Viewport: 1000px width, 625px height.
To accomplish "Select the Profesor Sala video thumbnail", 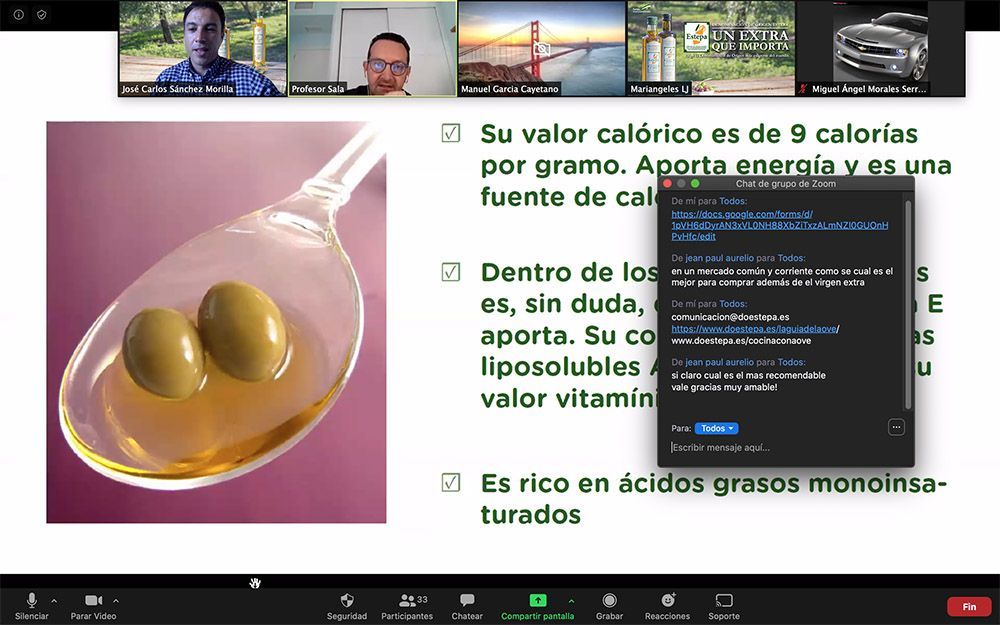I will click(x=372, y=48).
